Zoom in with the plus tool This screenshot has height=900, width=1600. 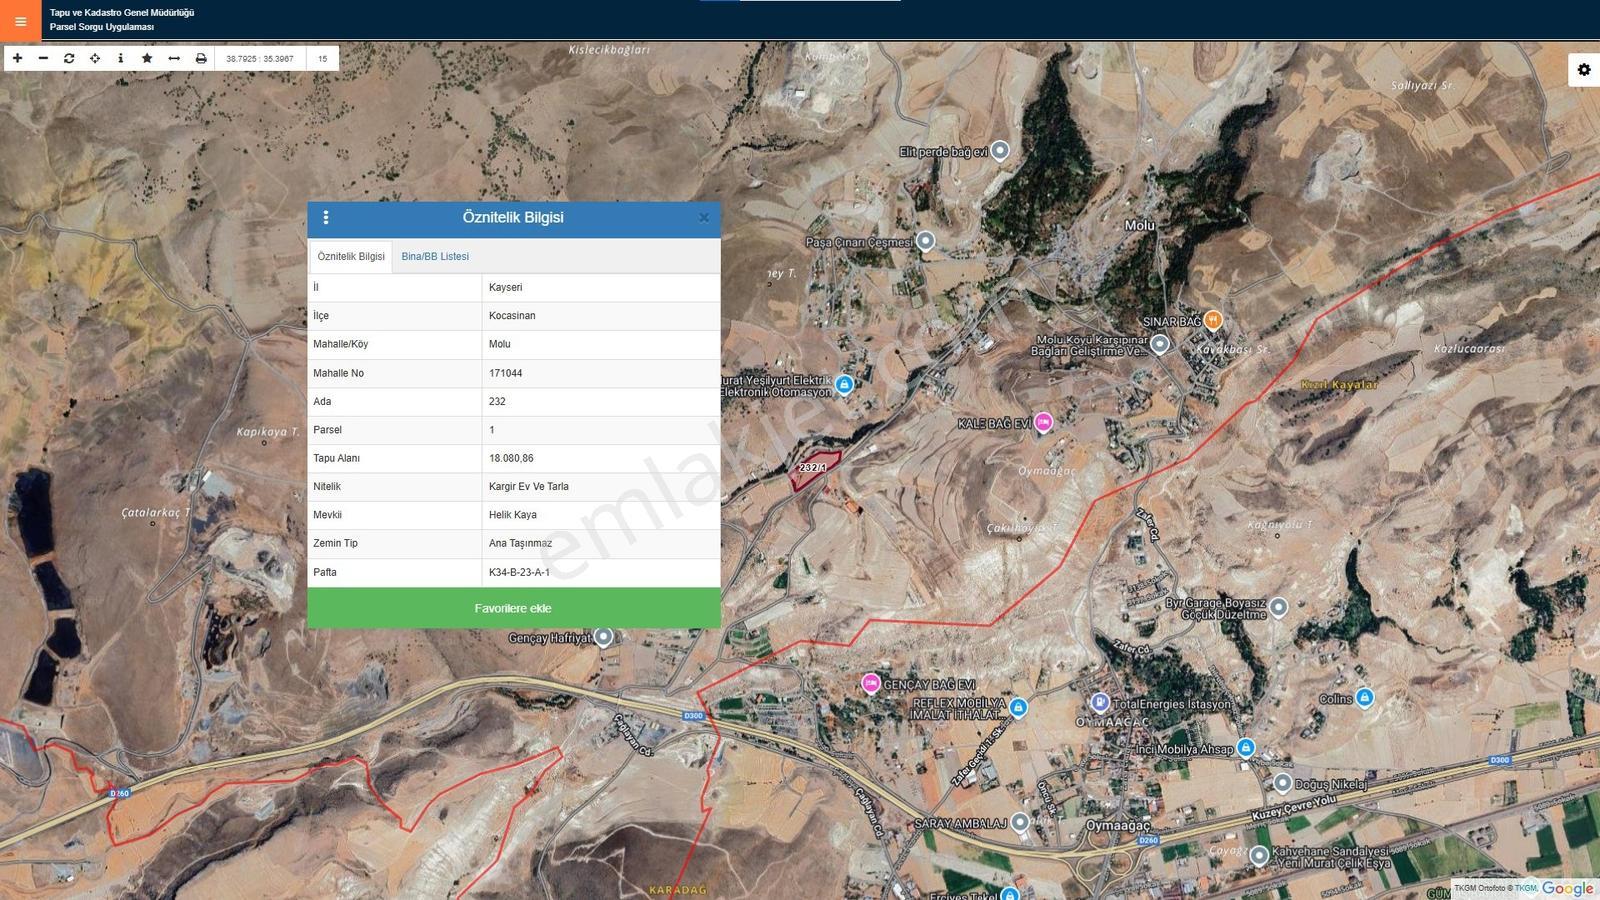[x=17, y=58]
